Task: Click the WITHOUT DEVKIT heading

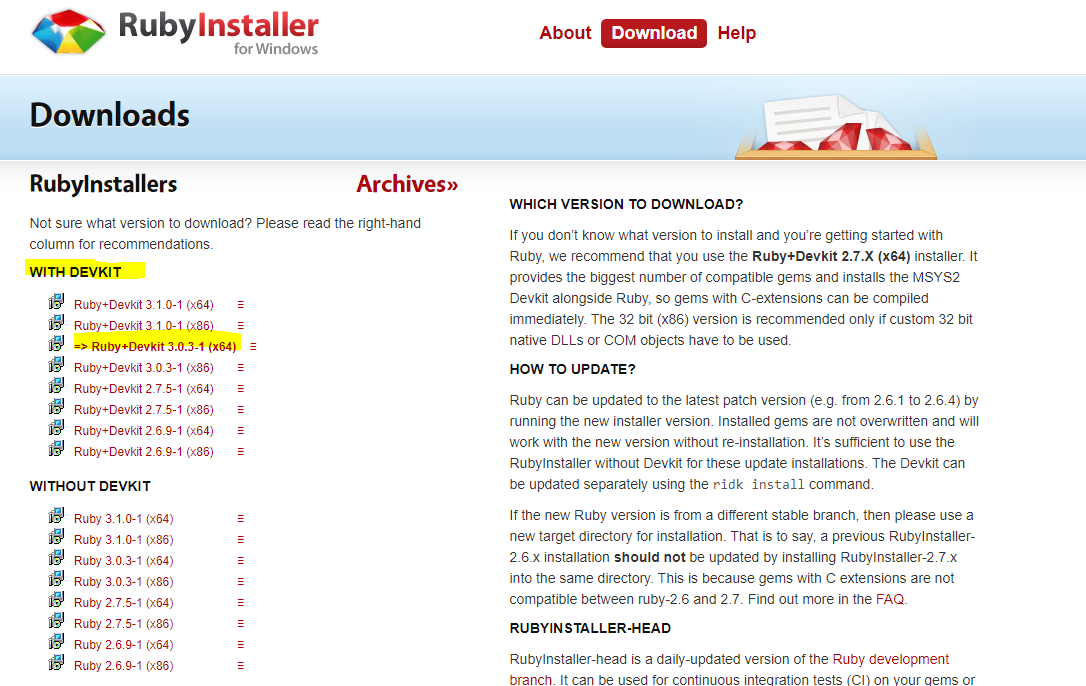Action: click(x=90, y=486)
